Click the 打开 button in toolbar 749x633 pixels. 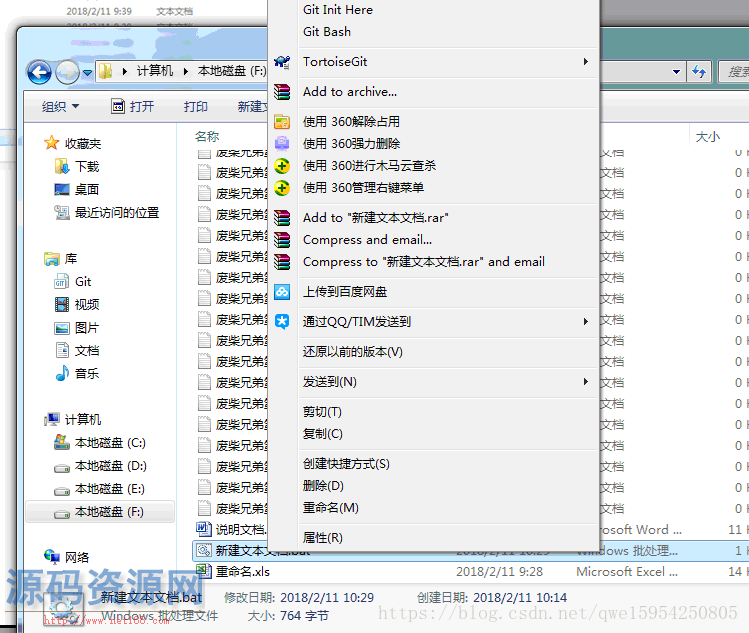click(x=133, y=107)
